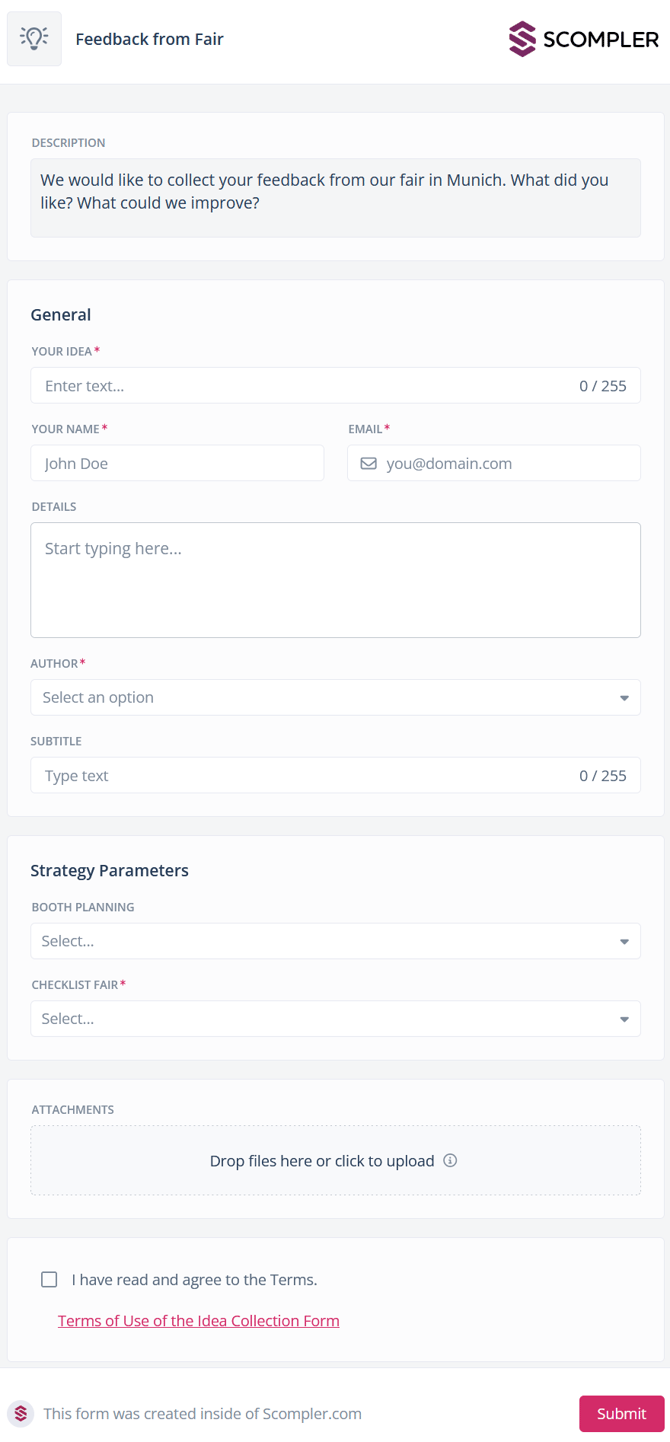Click the Author dropdown arrow
Viewport: 670px width, 1442px height.
click(624, 698)
